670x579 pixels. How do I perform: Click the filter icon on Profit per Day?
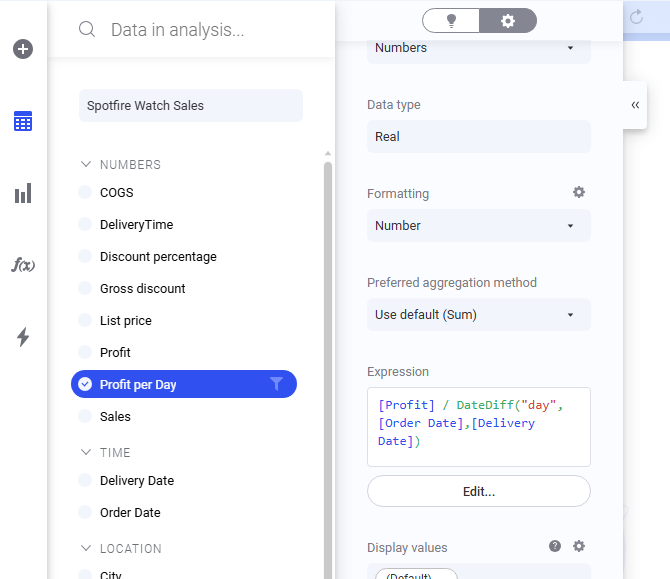[x=277, y=384]
